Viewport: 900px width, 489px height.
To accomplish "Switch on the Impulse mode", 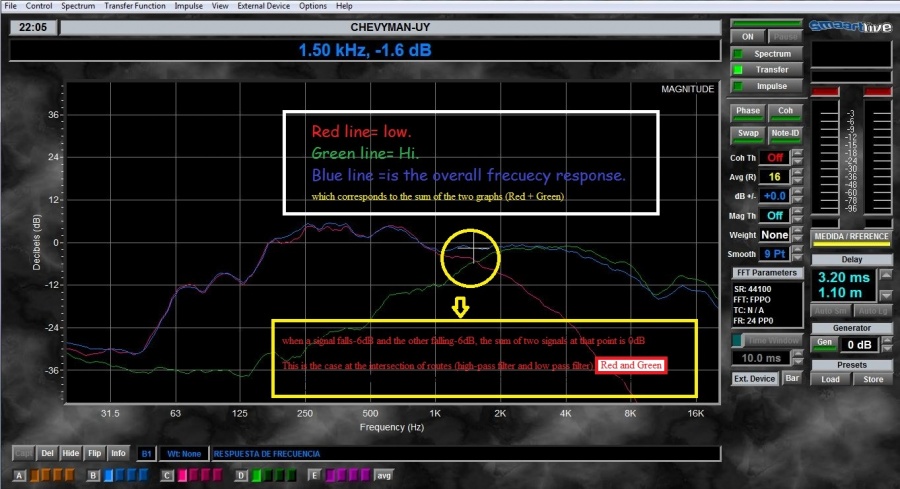I will tap(765, 86).
